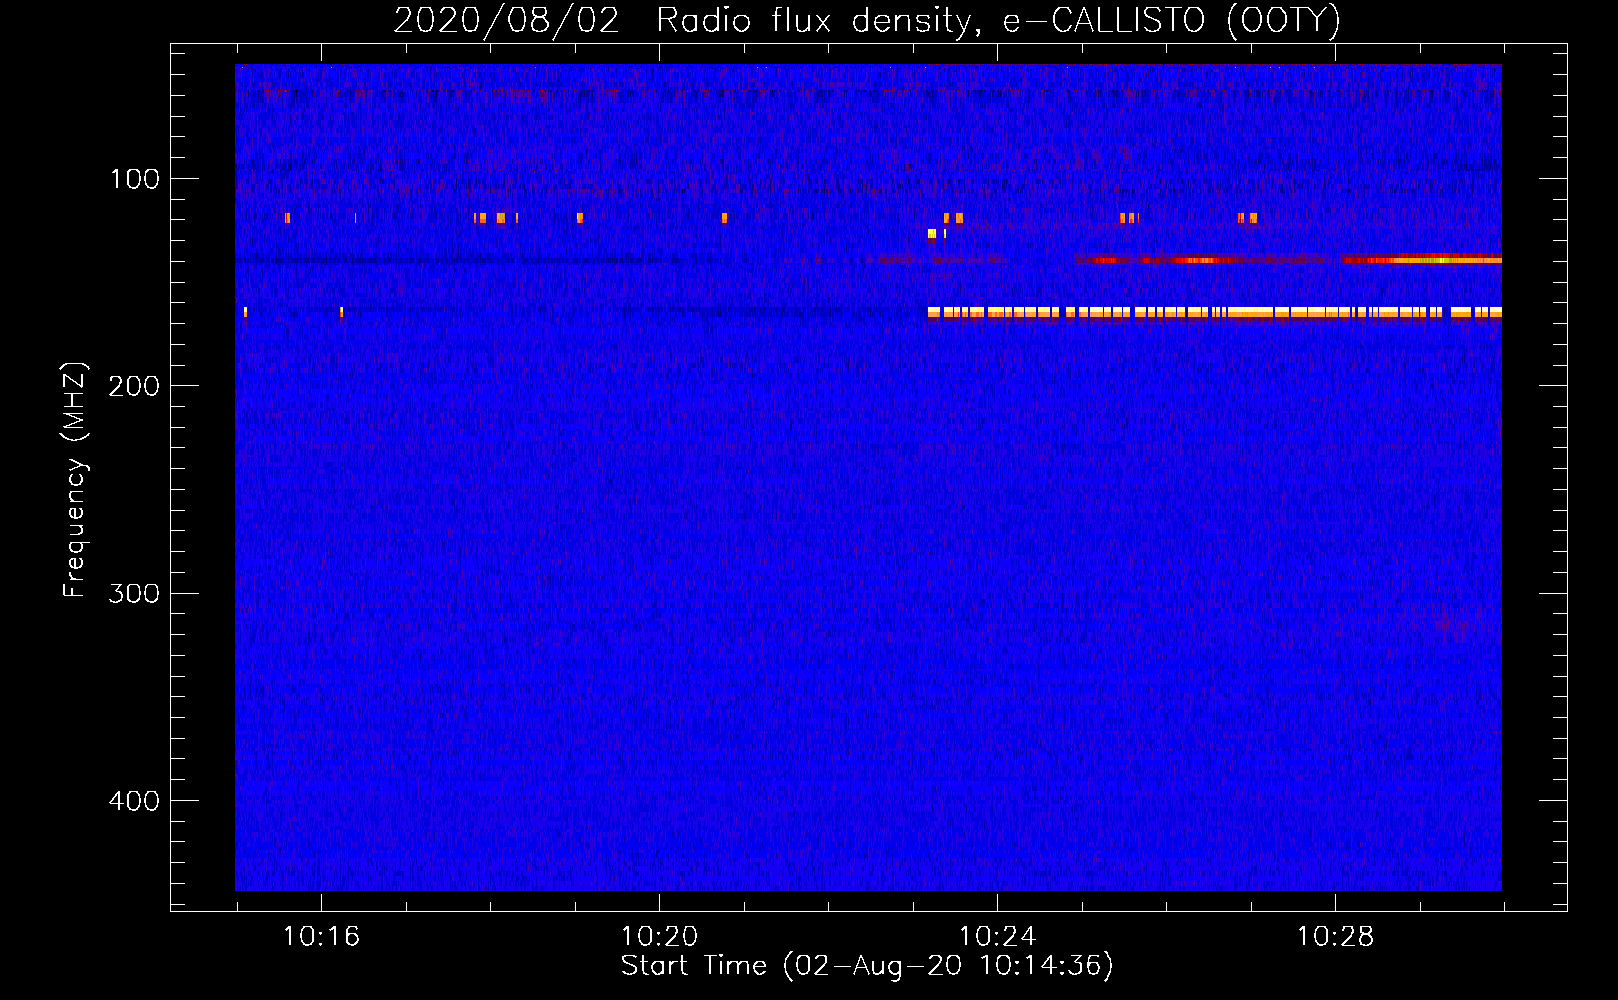Click the "Frequency (MHZ)" axis label

75,480
